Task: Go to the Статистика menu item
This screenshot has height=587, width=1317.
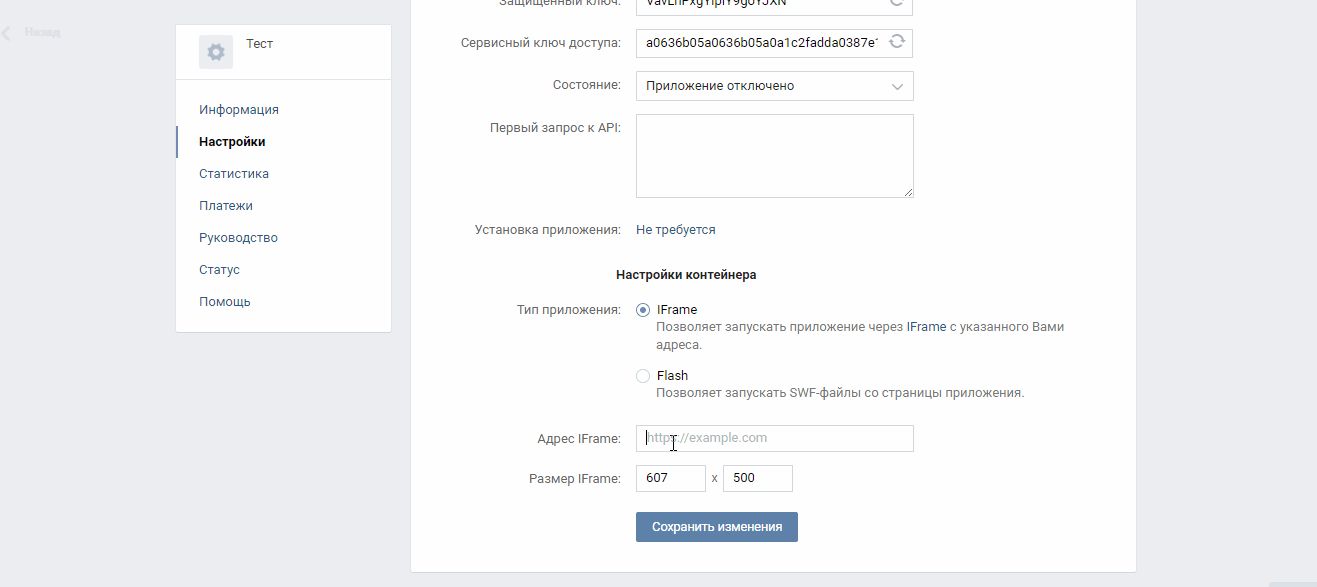Action: coord(234,174)
